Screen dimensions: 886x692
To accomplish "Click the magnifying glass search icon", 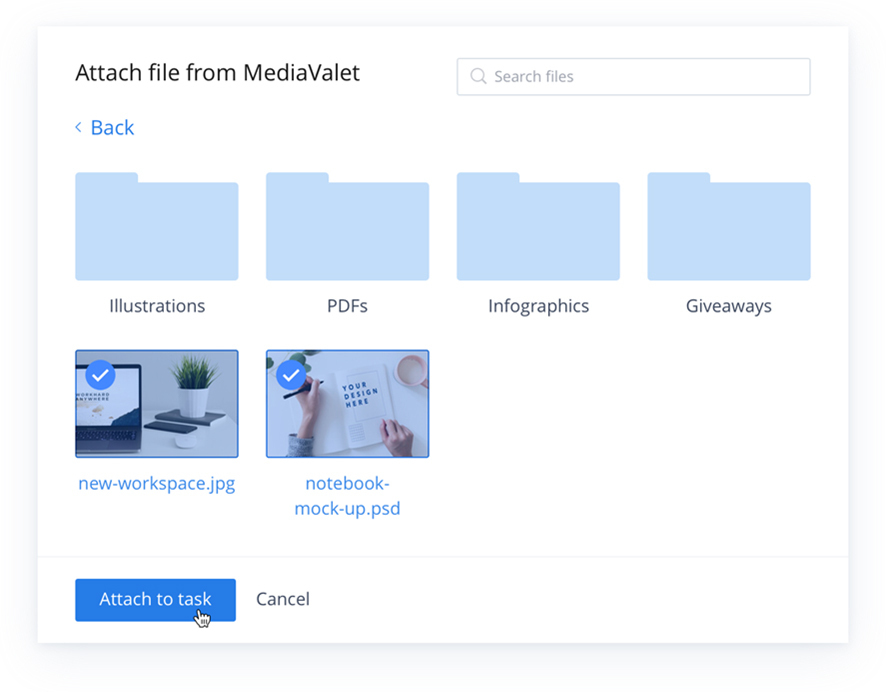I will click(478, 76).
